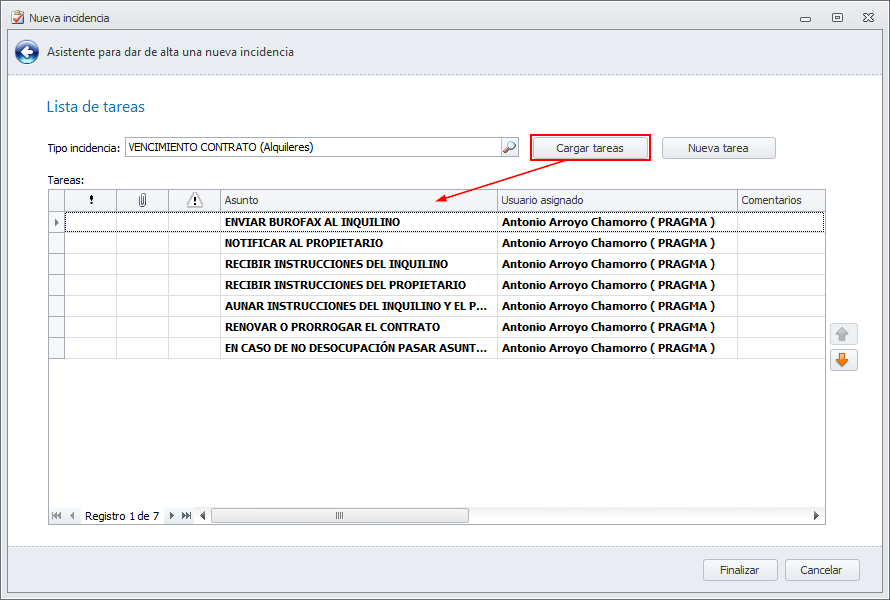Jump to first record in navigator
Viewport: 890px width, 600px height.
tap(56, 515)
